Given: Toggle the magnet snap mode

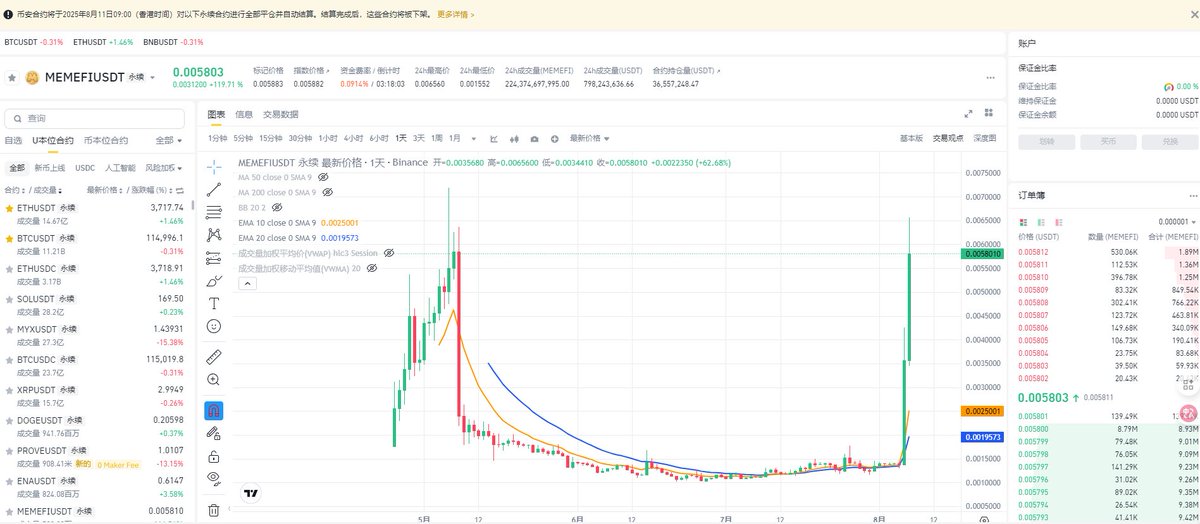Looking at the screenshot, I should tap(213, 410).
